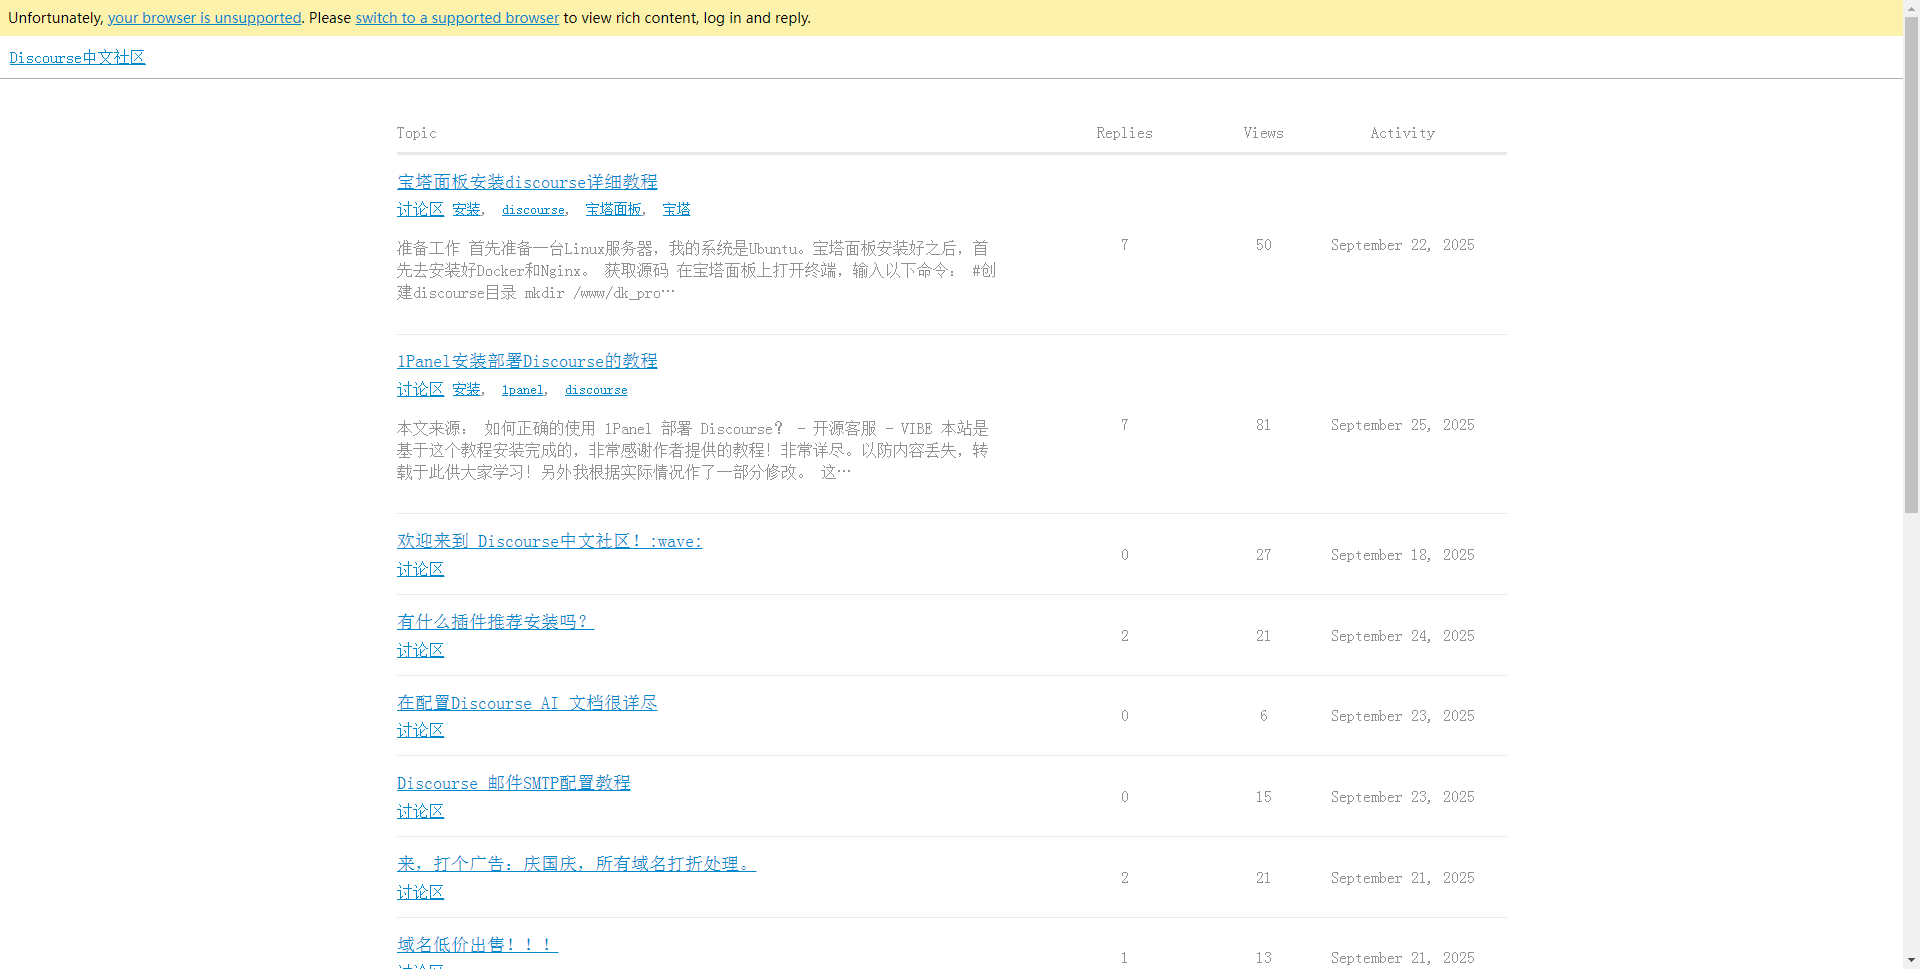Open topic 在配置Discourse AI 文档很详尽
This screenshot has width=1920, height=969.
(527, 703)
